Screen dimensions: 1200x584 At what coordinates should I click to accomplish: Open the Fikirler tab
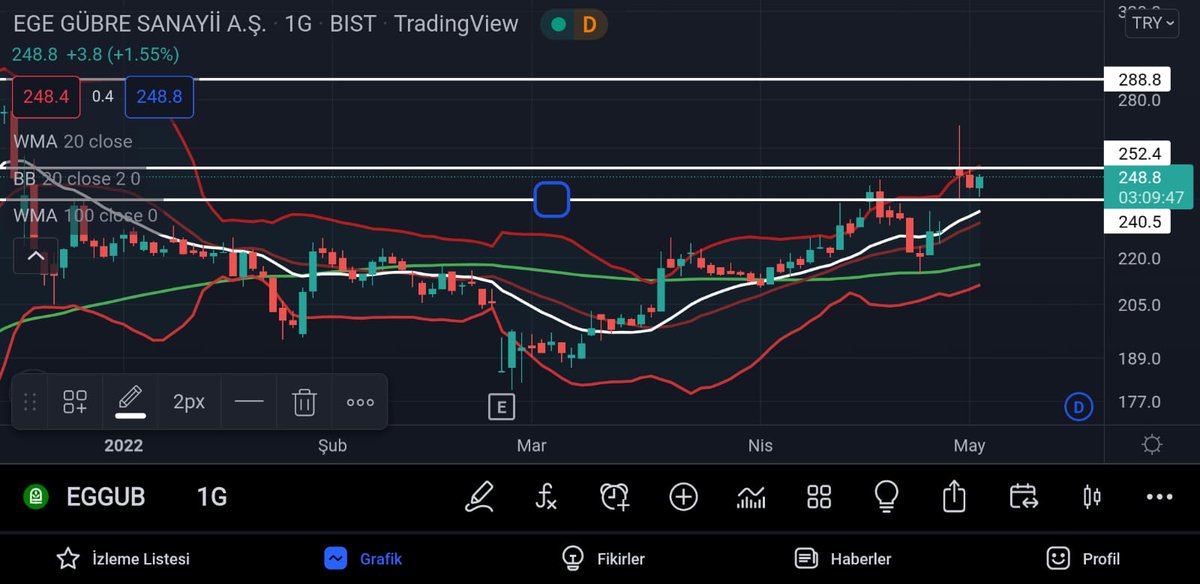point(603,559)
